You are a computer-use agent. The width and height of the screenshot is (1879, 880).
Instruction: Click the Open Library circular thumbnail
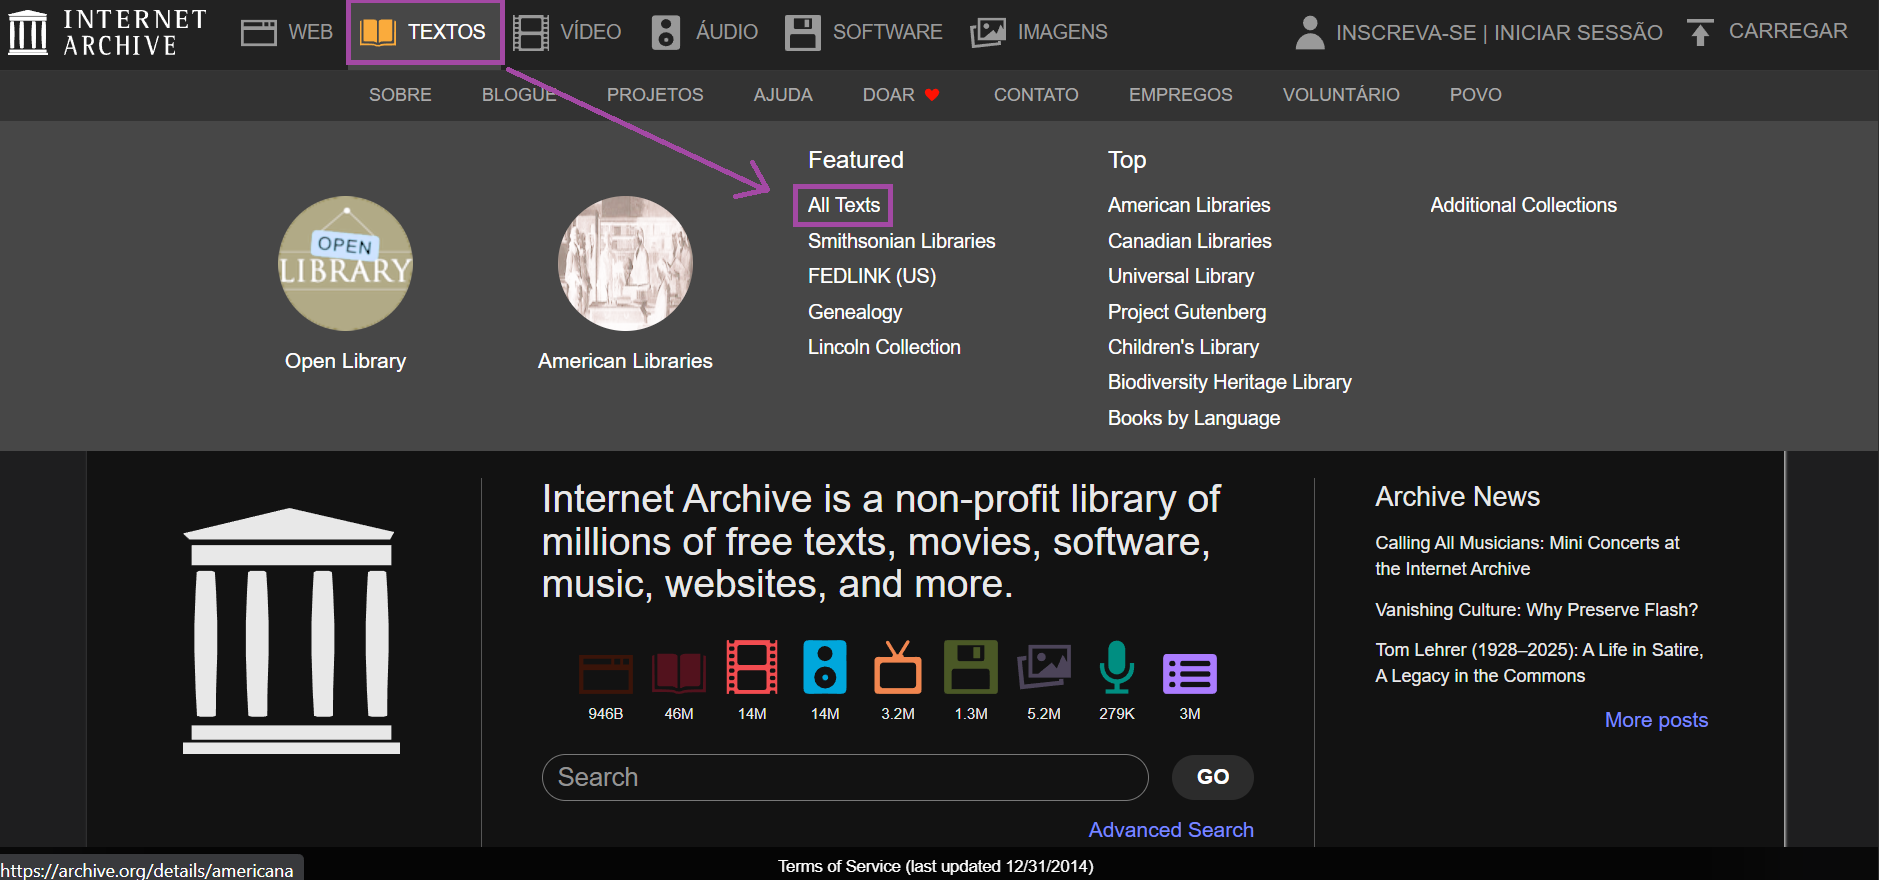[x=345, y=263]
